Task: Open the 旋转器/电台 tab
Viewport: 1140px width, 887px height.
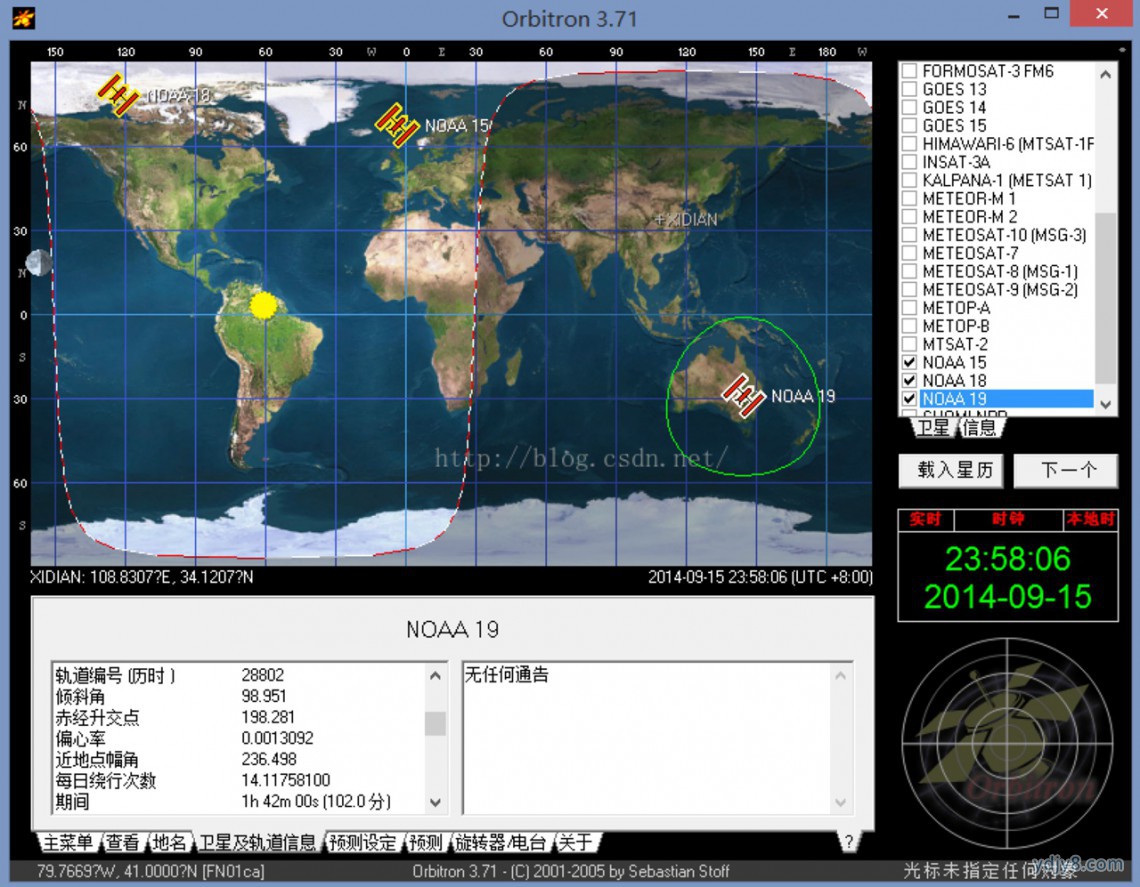Action: click(500, 843)
